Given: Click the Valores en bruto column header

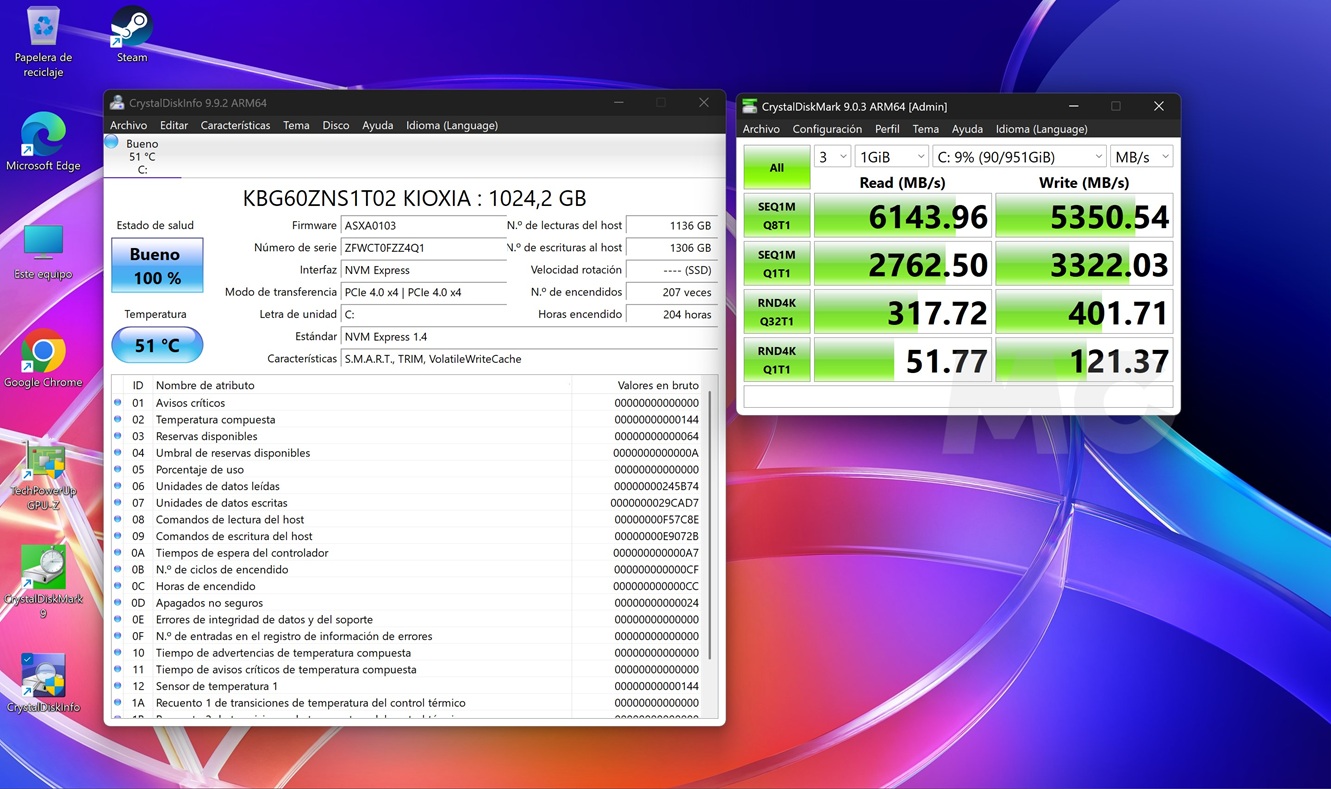Looking at the screenshot, I should (x=658, y=385).
